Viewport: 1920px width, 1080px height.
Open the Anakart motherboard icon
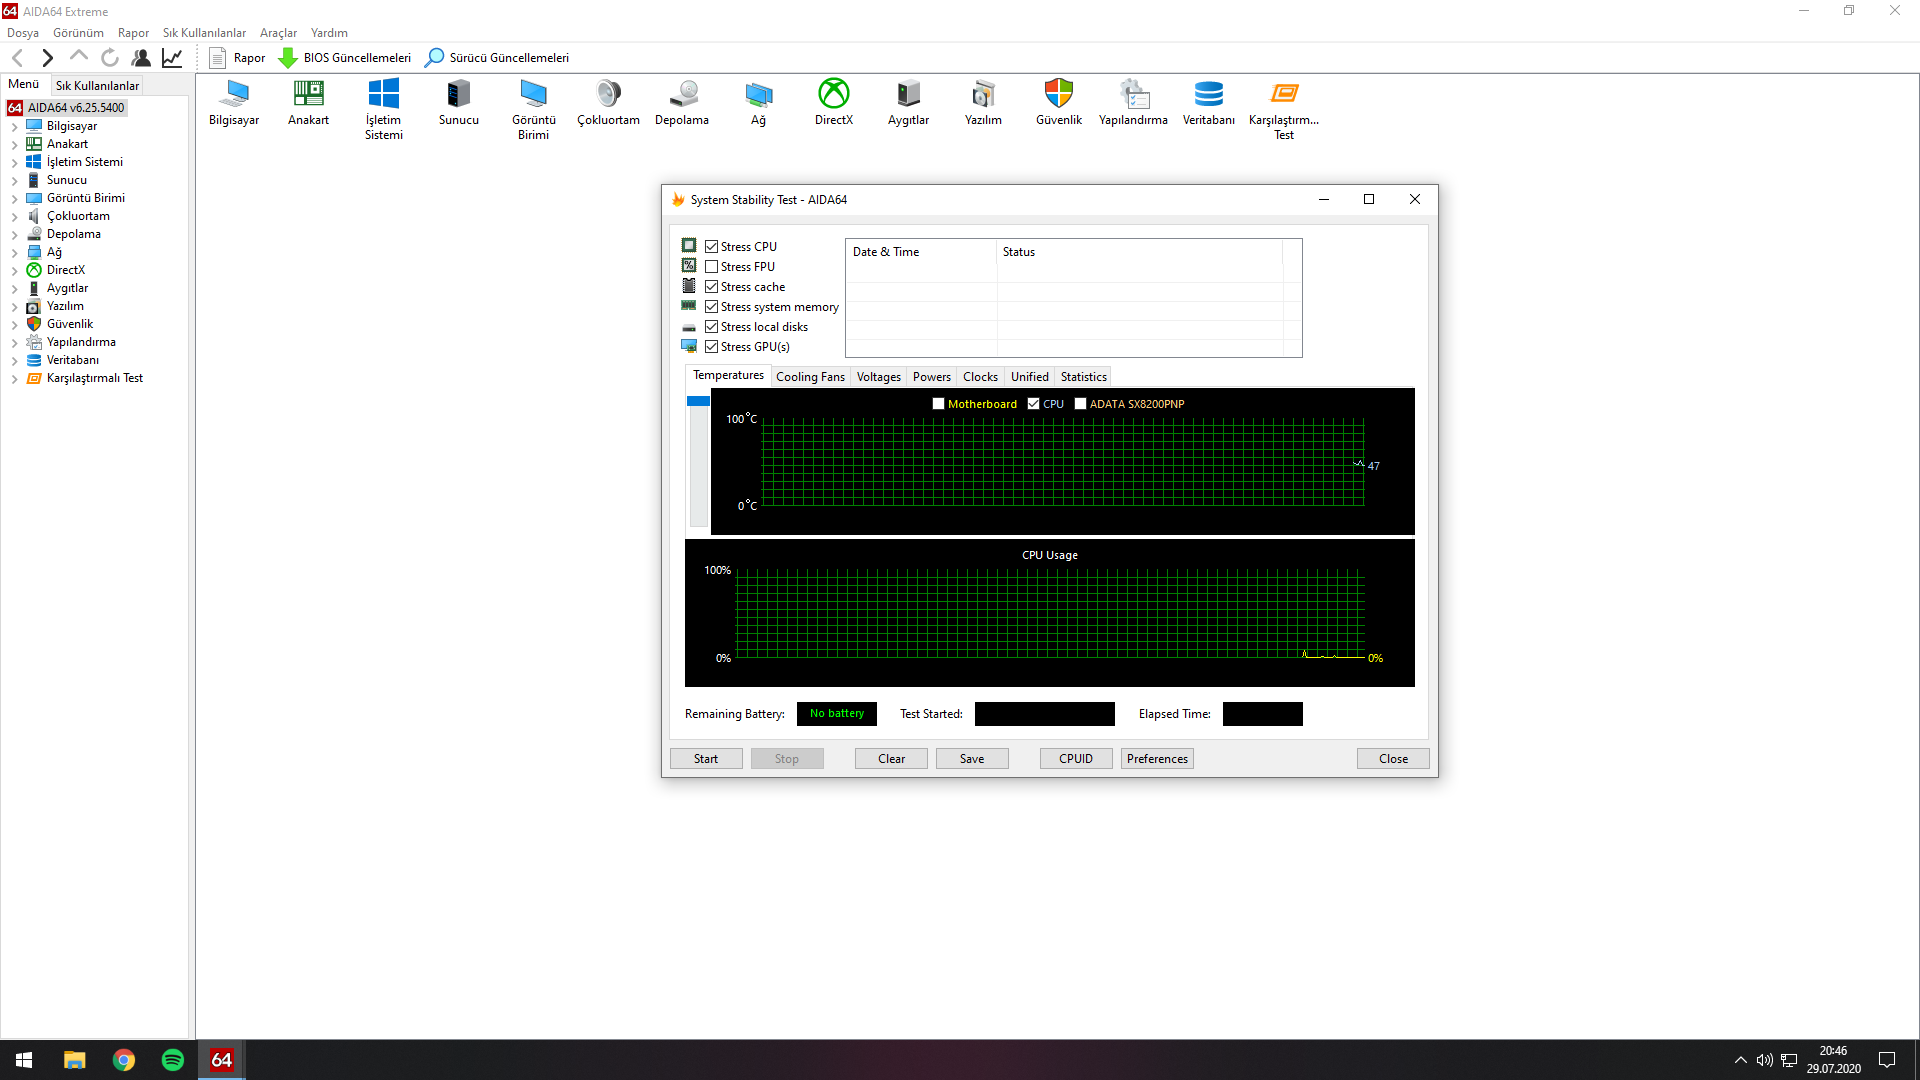(x=308, y=94)
